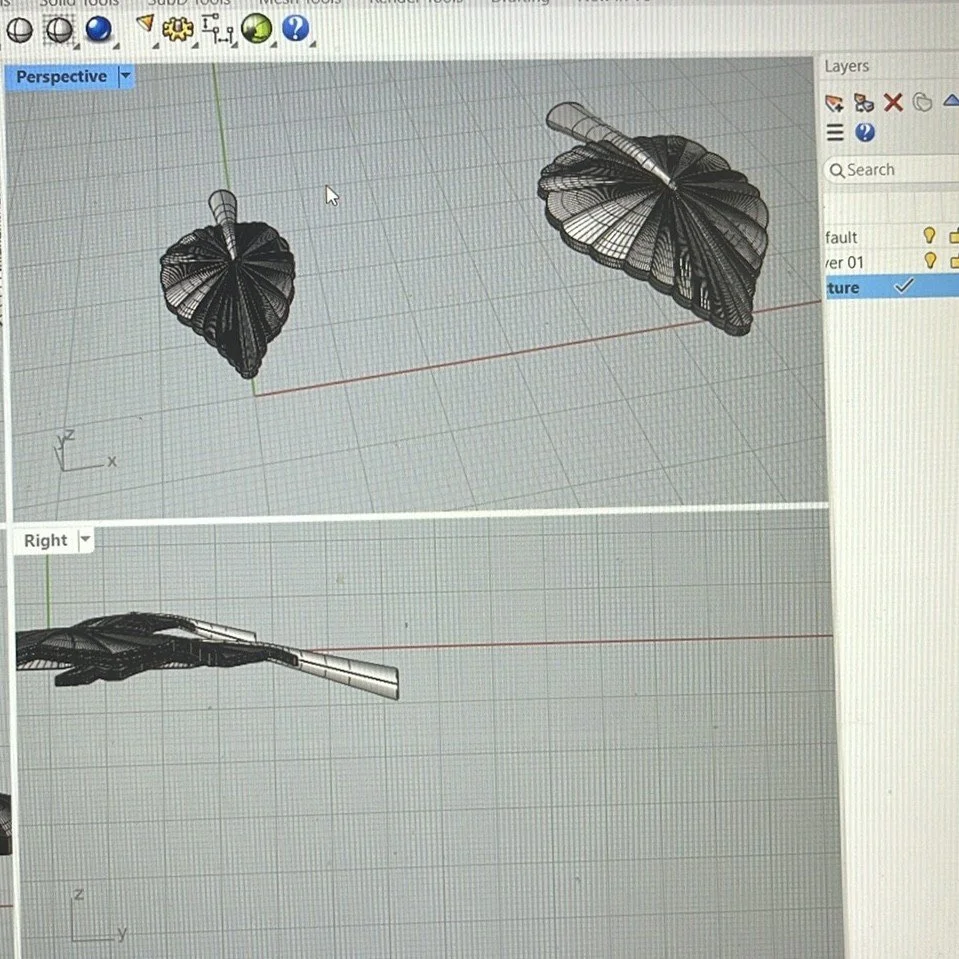This screenshot has height=959, width=959.
Task: Click the layer Search input field
Action: coord(891,169)
